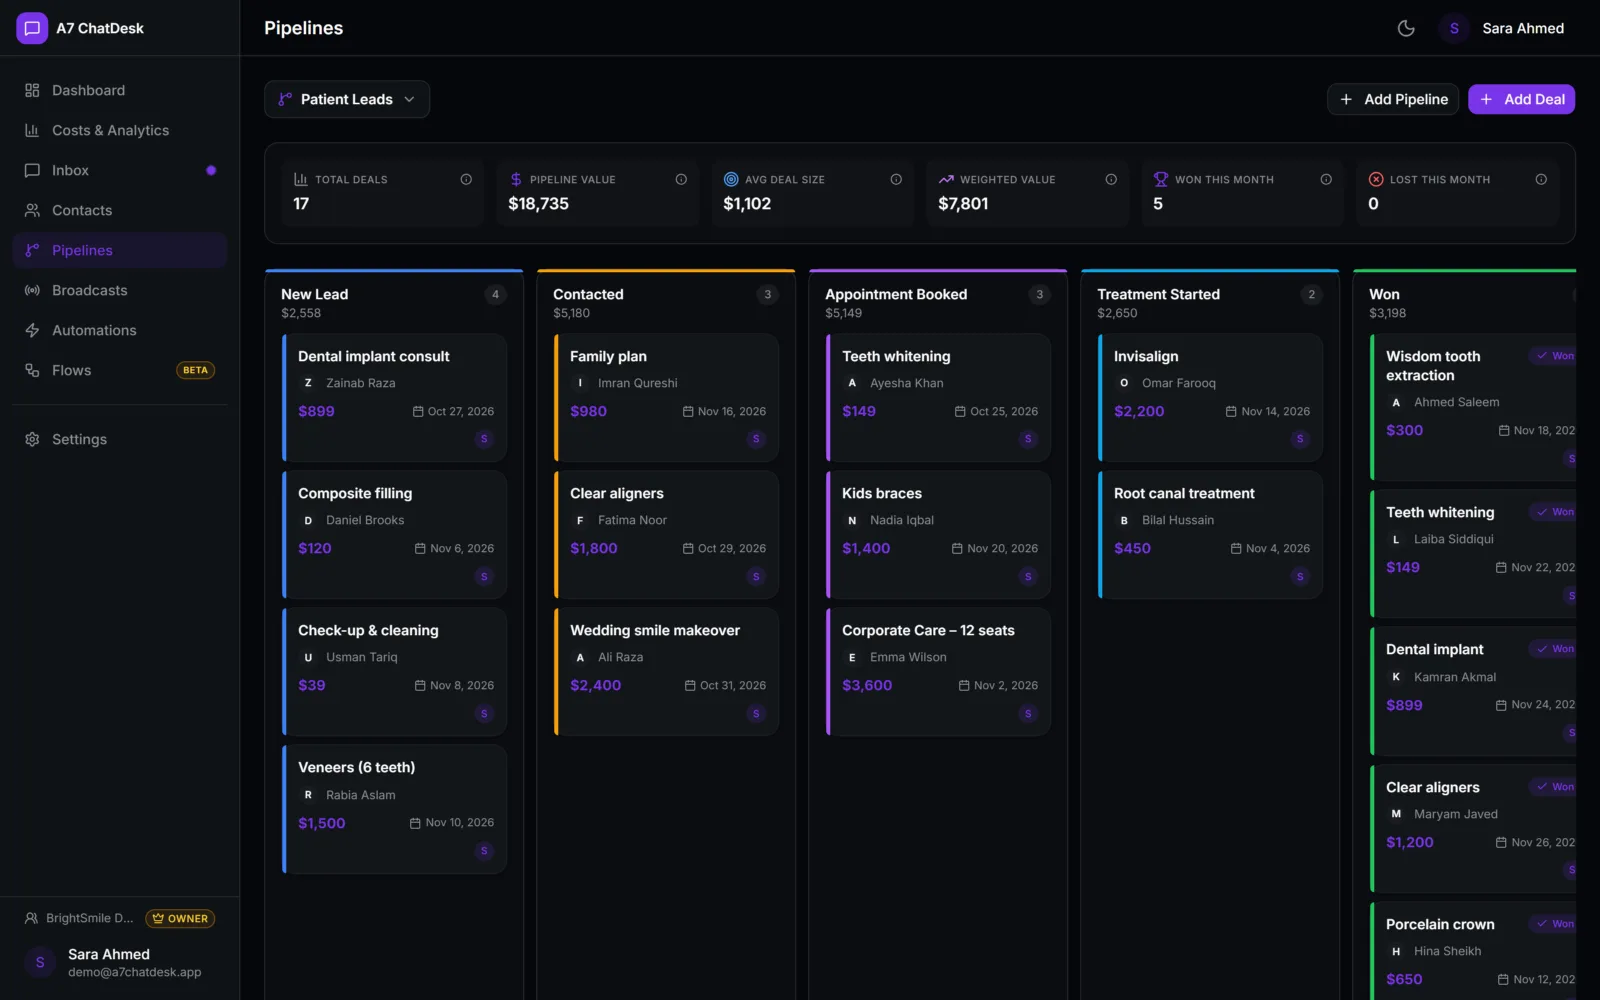
Task: Open the Flows beta section
Action: pos(120,370)
